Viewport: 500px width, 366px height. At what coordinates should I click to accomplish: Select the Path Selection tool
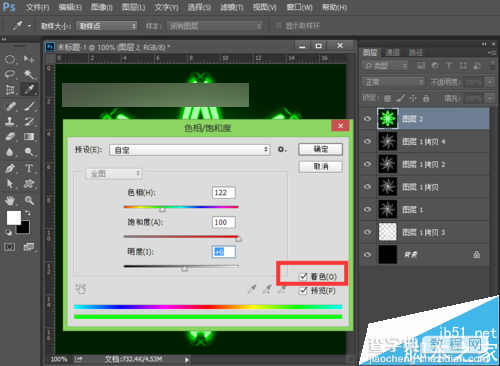tap(10, 184)
